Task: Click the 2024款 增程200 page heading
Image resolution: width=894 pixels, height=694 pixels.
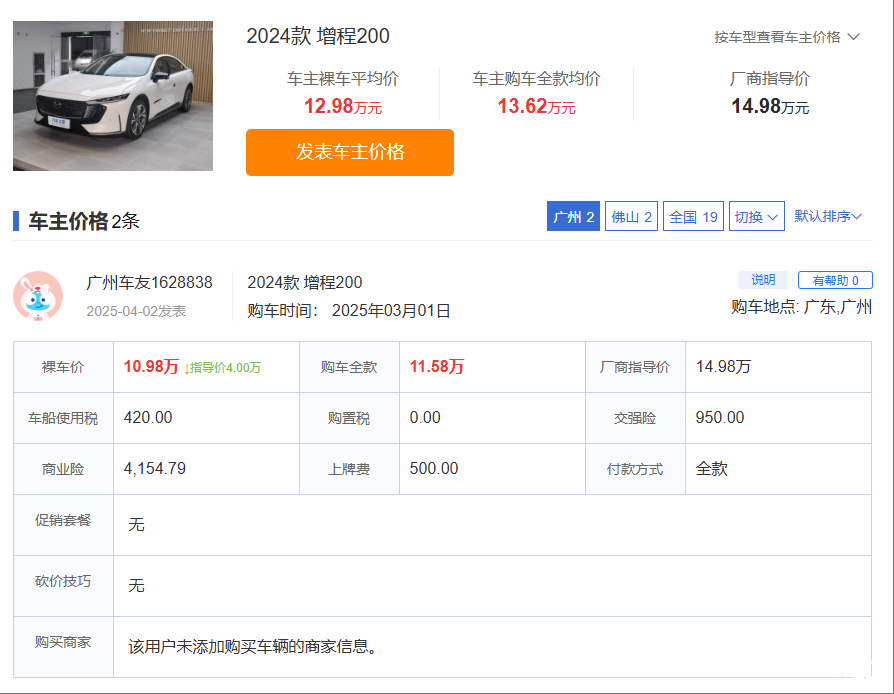Action: [x=318, y=36]
